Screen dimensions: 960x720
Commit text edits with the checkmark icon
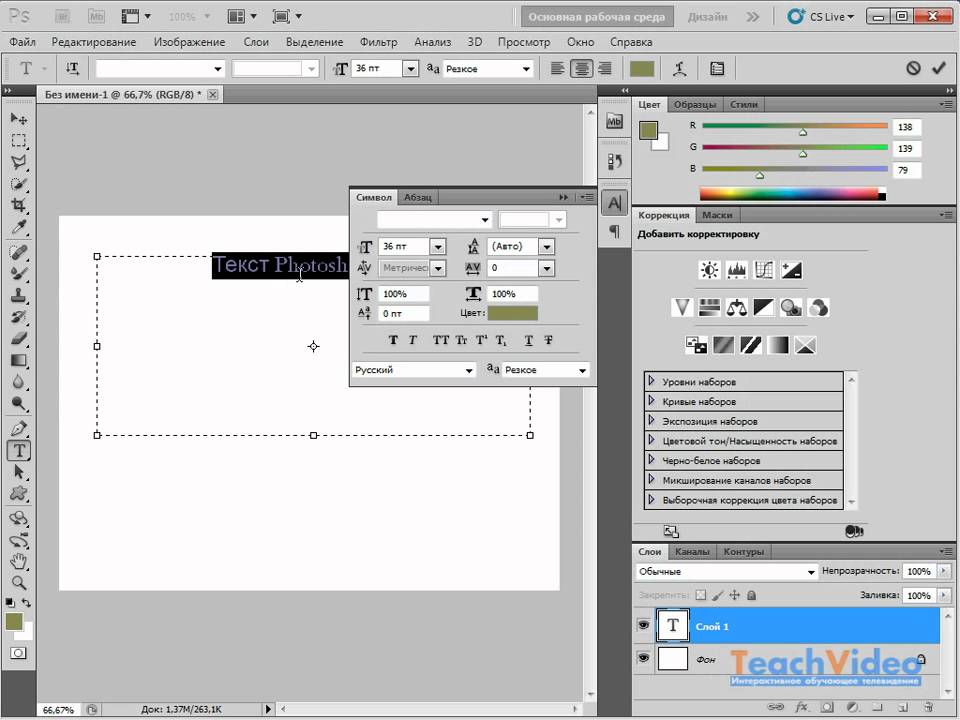[x=938, y=68]
